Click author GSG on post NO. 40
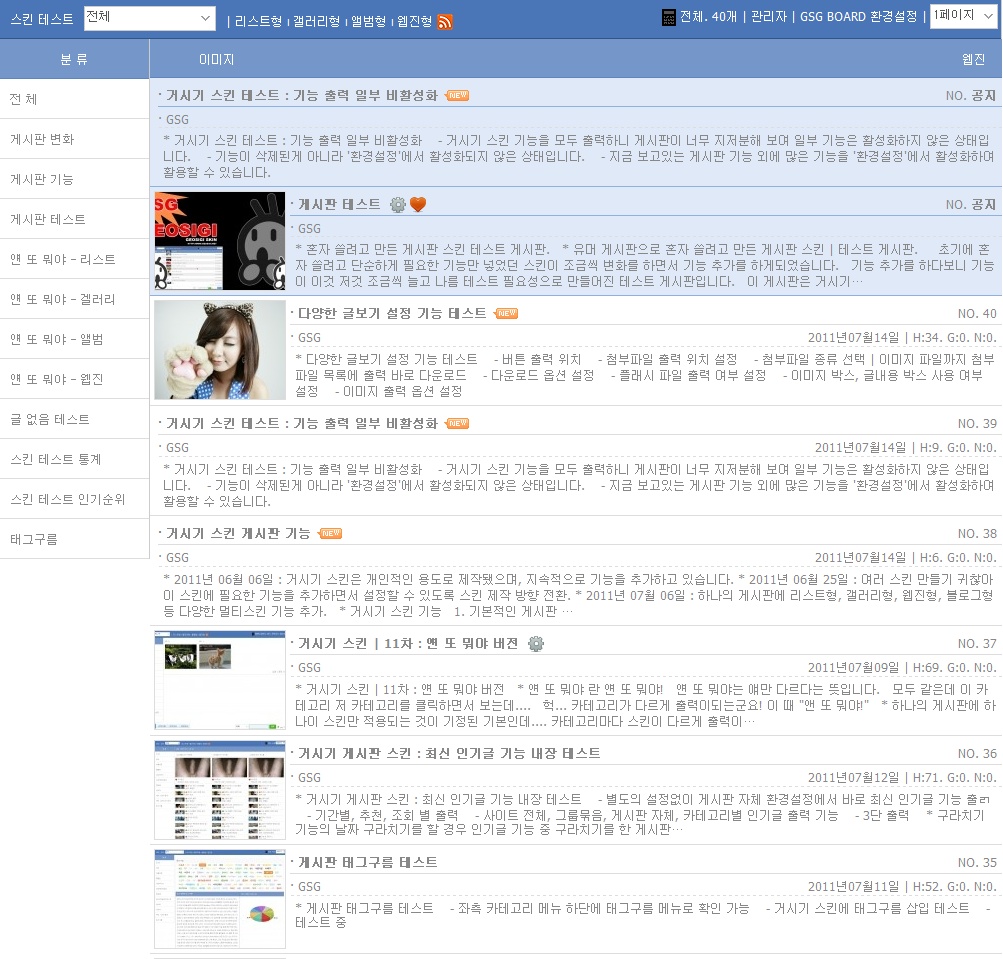Image resolution: width=1003 pixels, height=959 pixels. point(309,338)
